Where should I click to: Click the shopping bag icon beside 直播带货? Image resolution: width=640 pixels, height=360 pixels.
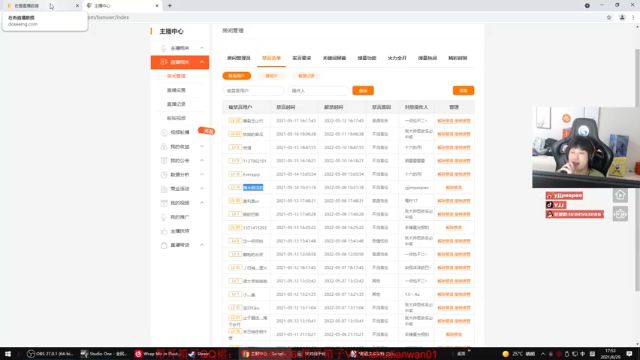pos(164,245)
